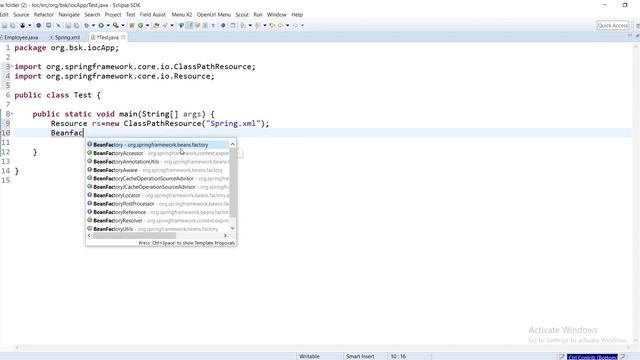Click the class icon beside BeanFactoryAccessor proposal

coord(89,153)
